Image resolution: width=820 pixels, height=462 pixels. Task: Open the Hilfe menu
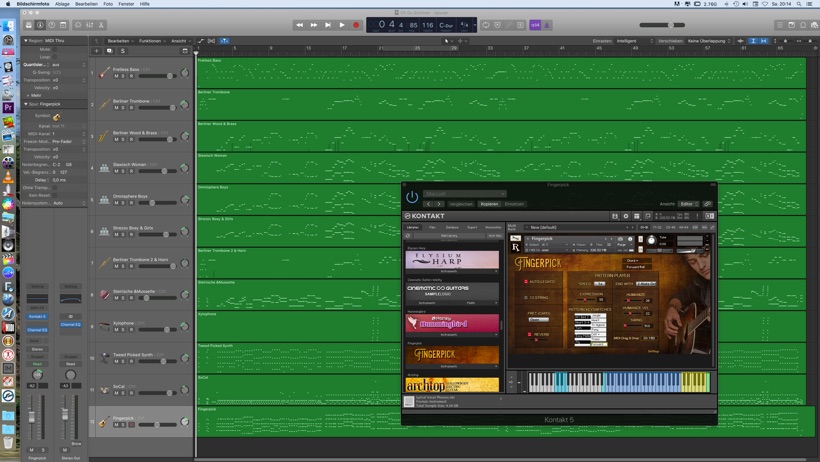coord(145,4)
